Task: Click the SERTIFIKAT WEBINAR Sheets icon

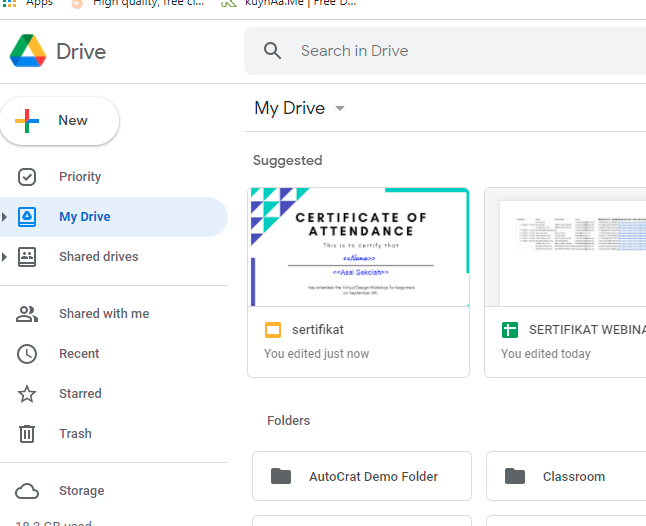Action: point(510,330)
